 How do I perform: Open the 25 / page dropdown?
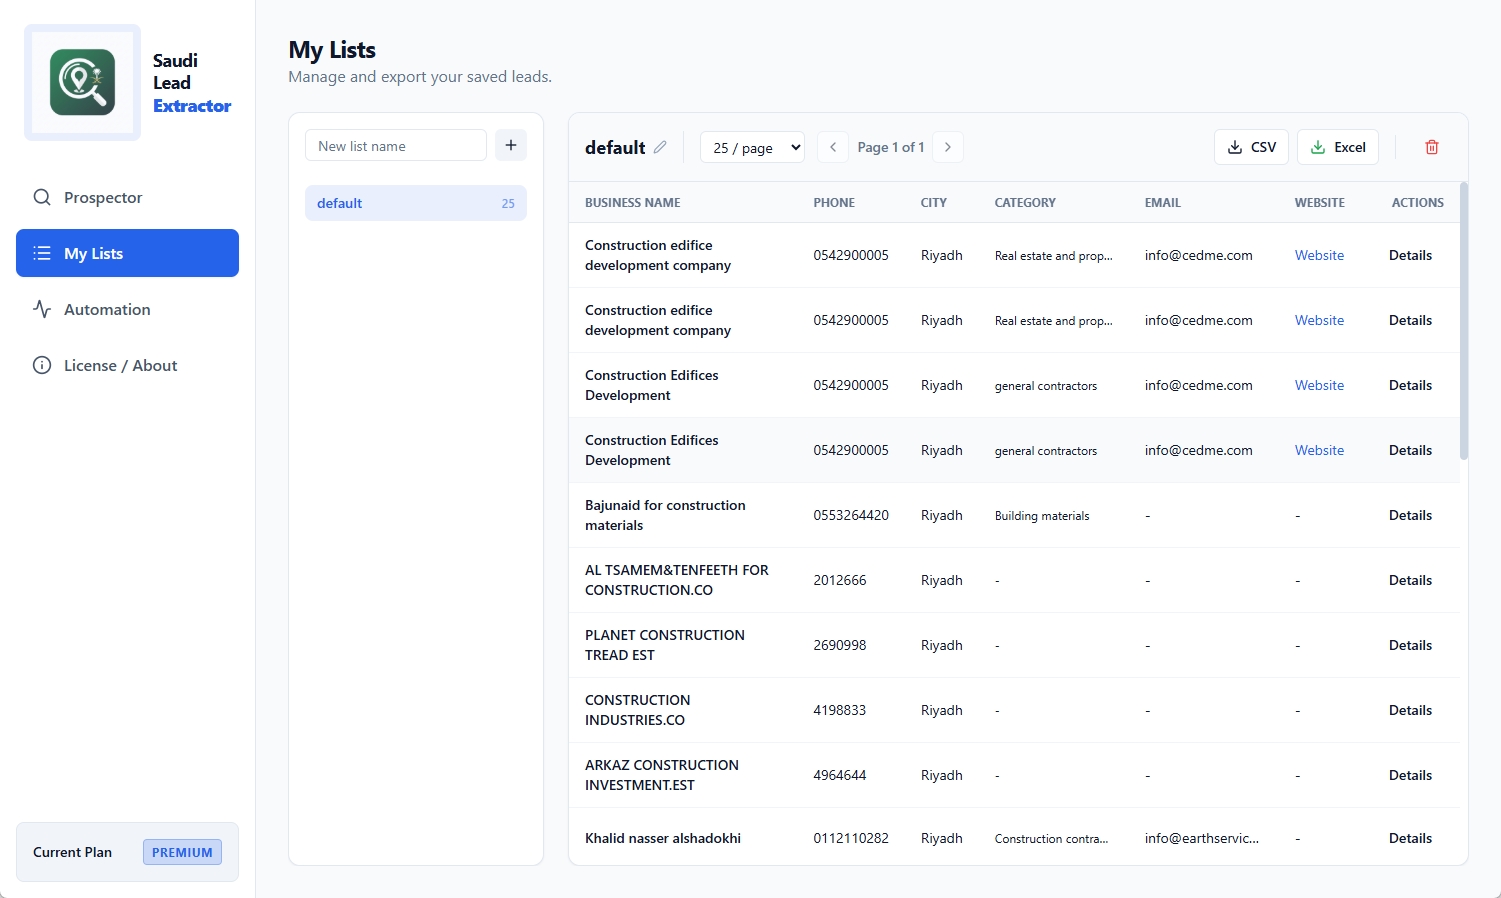(752, 147)
